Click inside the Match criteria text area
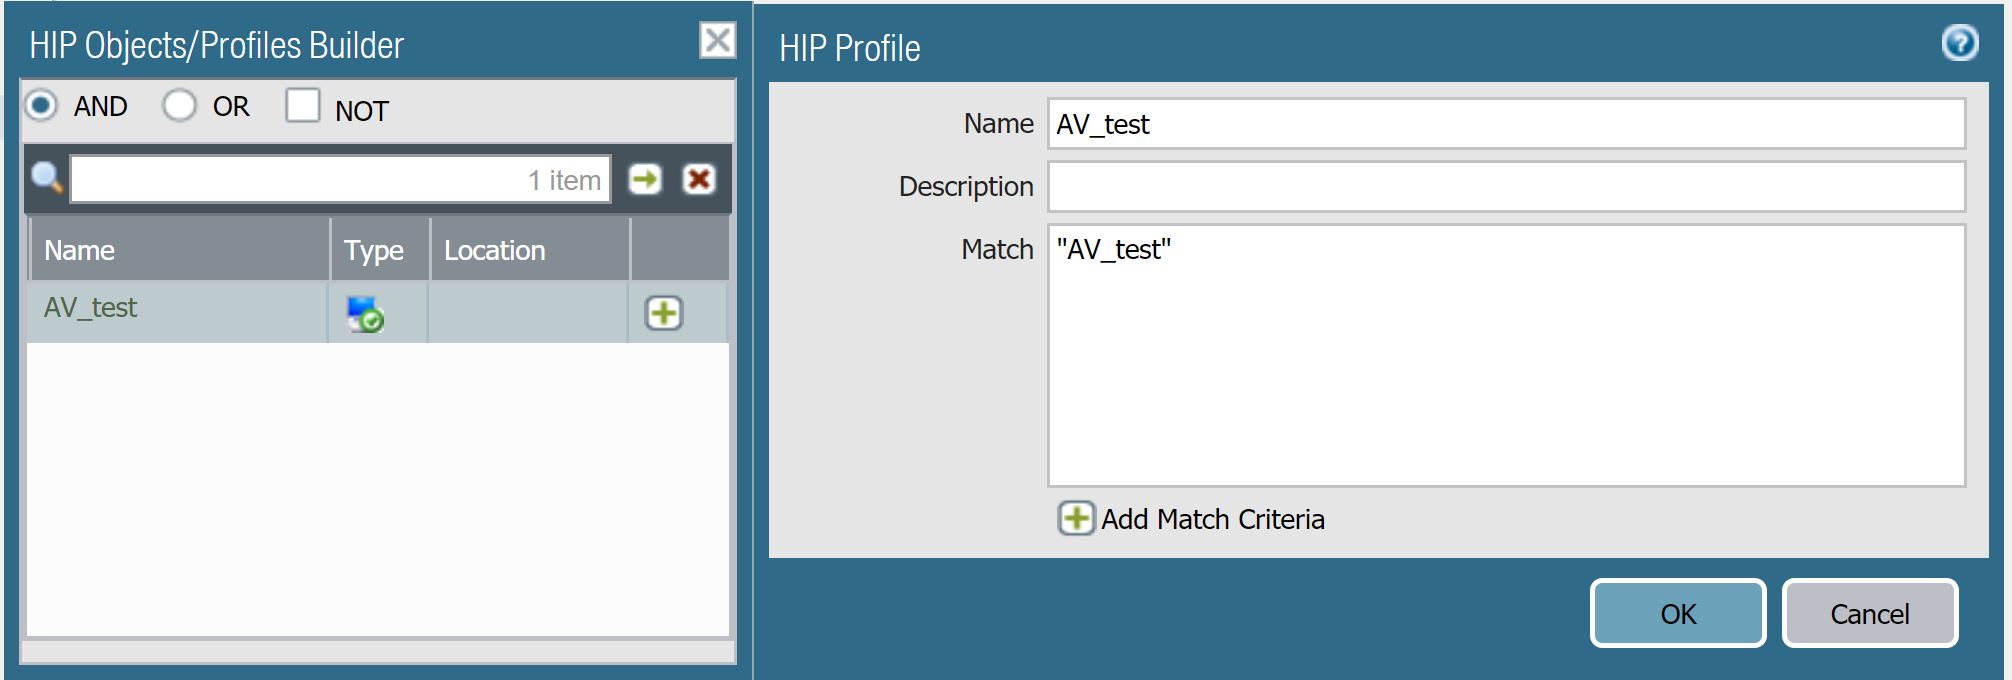 coord(1505,360)
